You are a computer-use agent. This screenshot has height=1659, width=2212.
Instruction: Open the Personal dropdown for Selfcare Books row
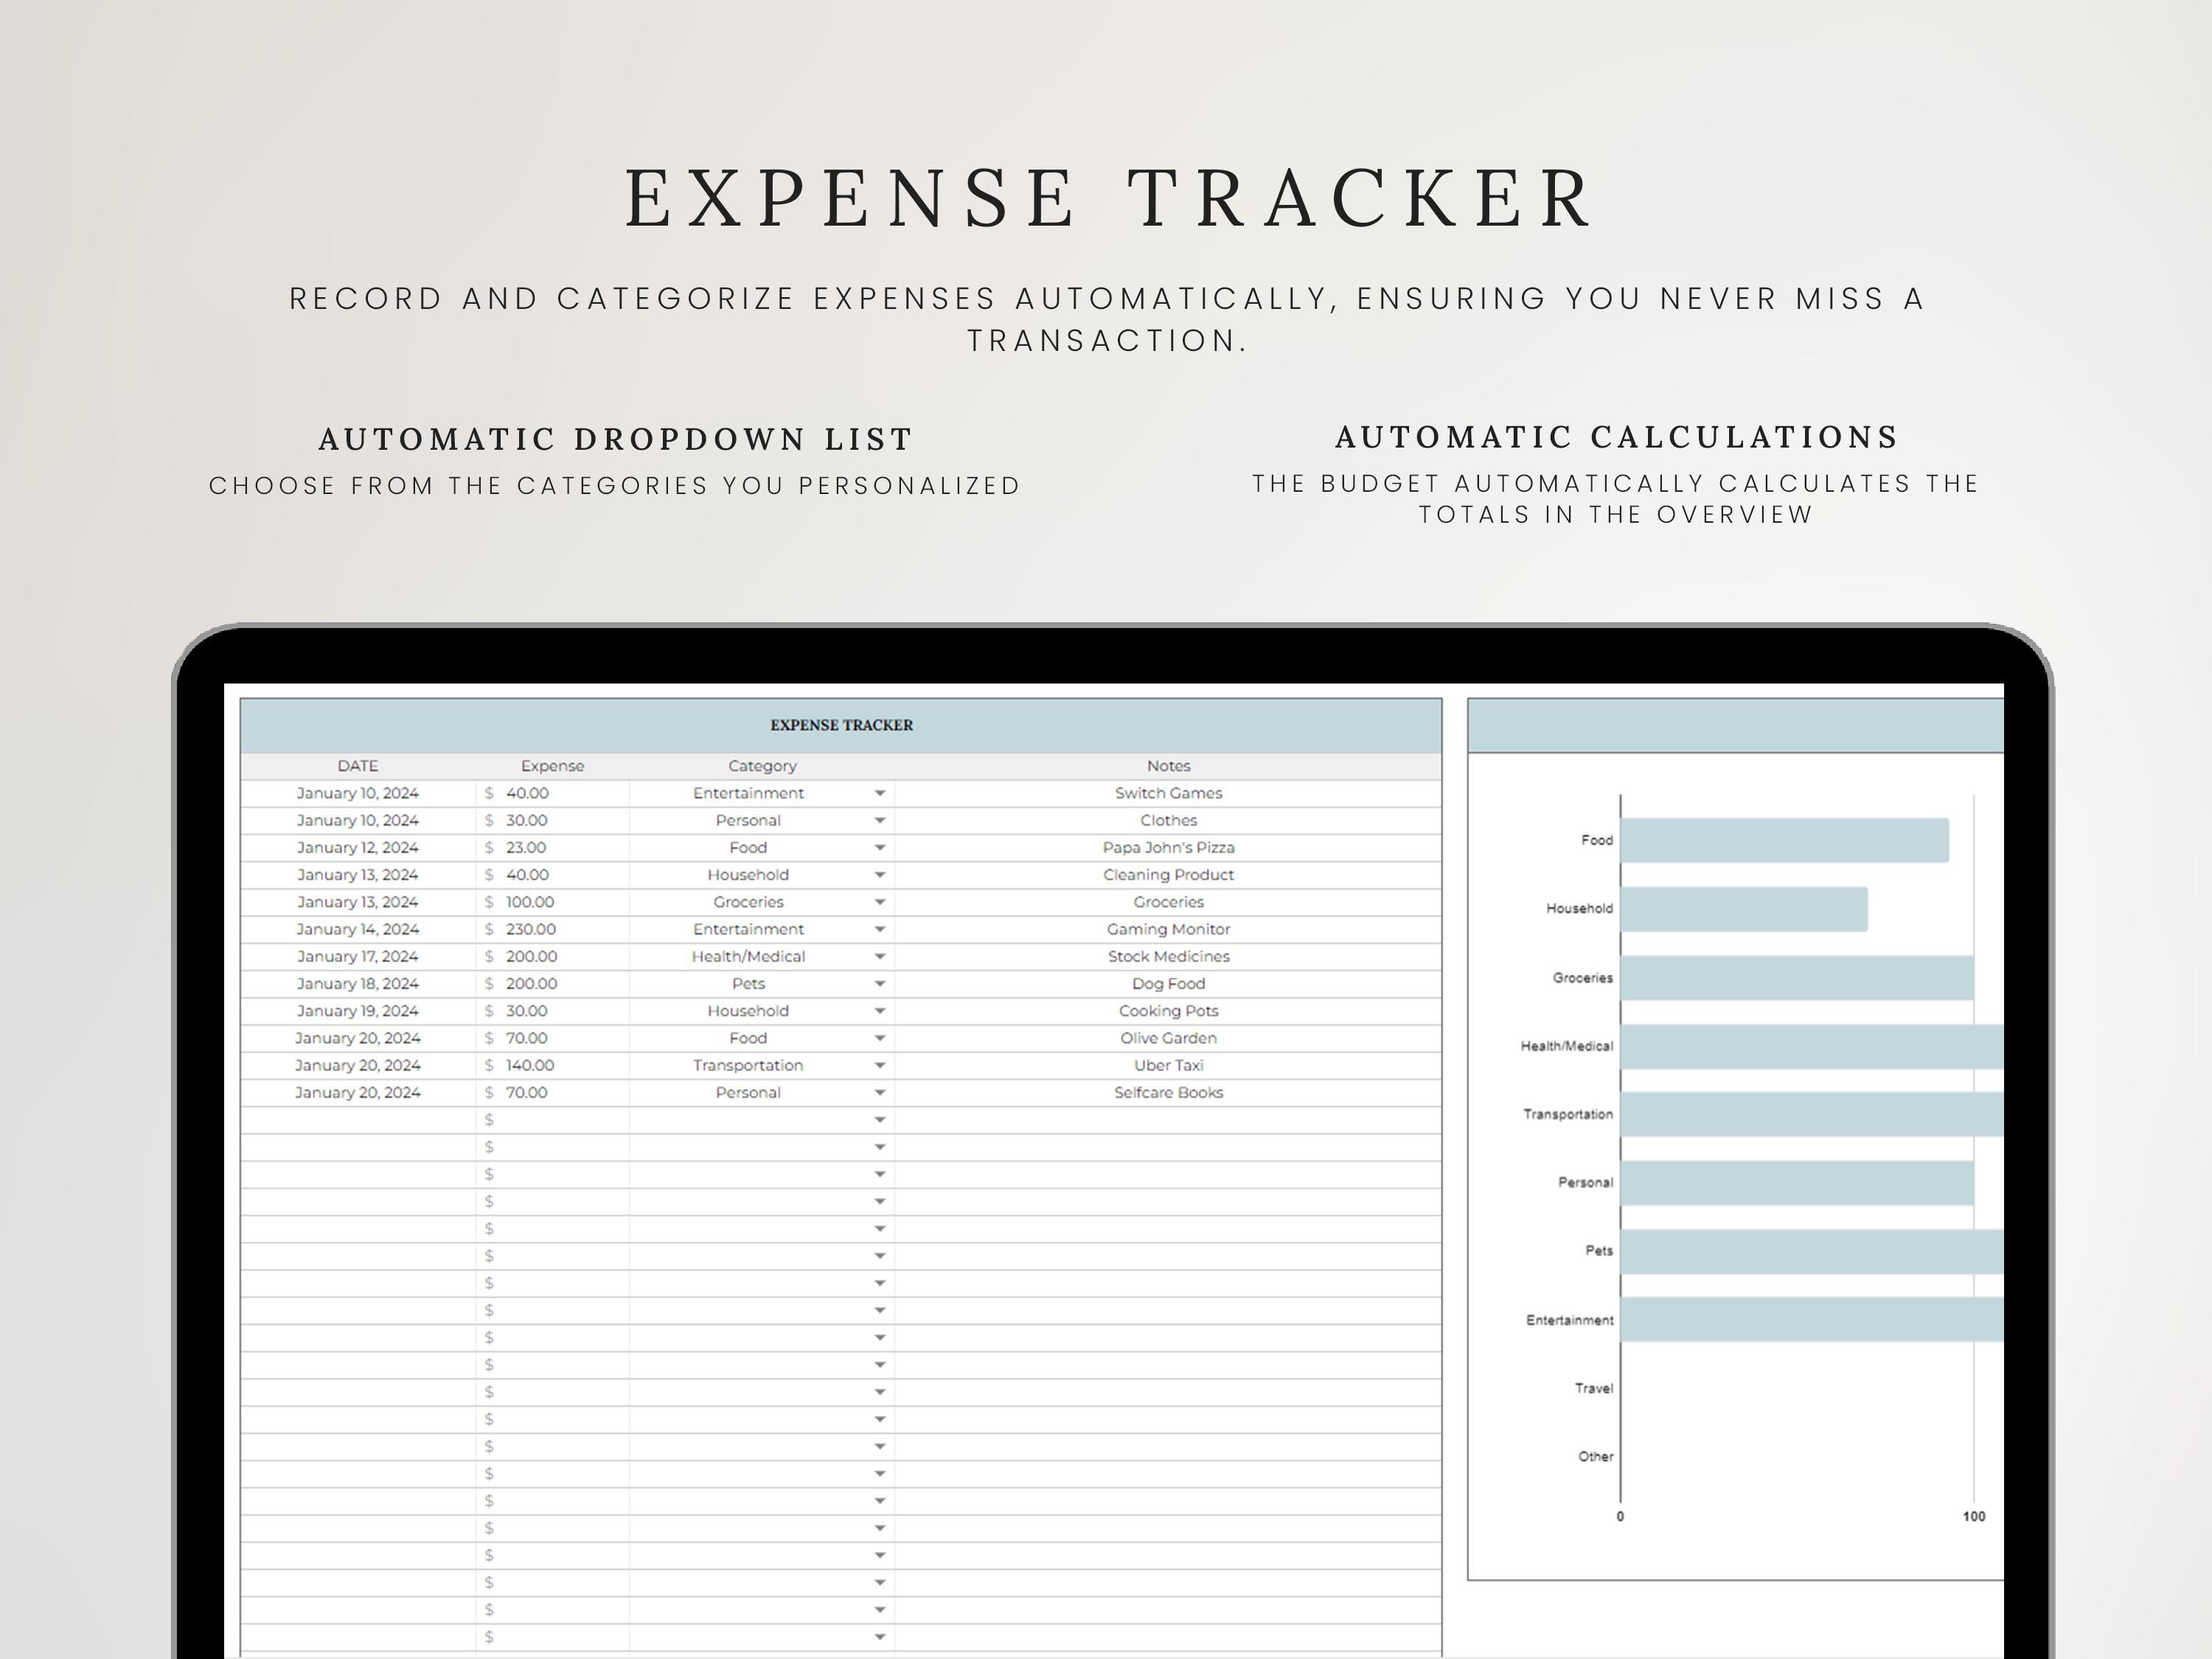click(x=880, y=1091)
